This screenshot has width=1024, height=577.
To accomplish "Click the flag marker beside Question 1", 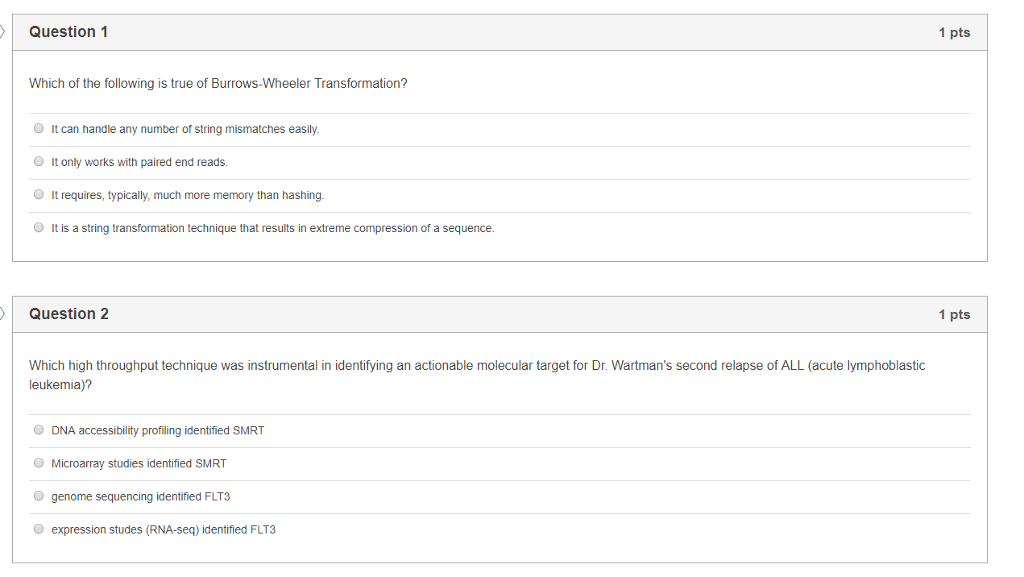I will click(2, 31).
